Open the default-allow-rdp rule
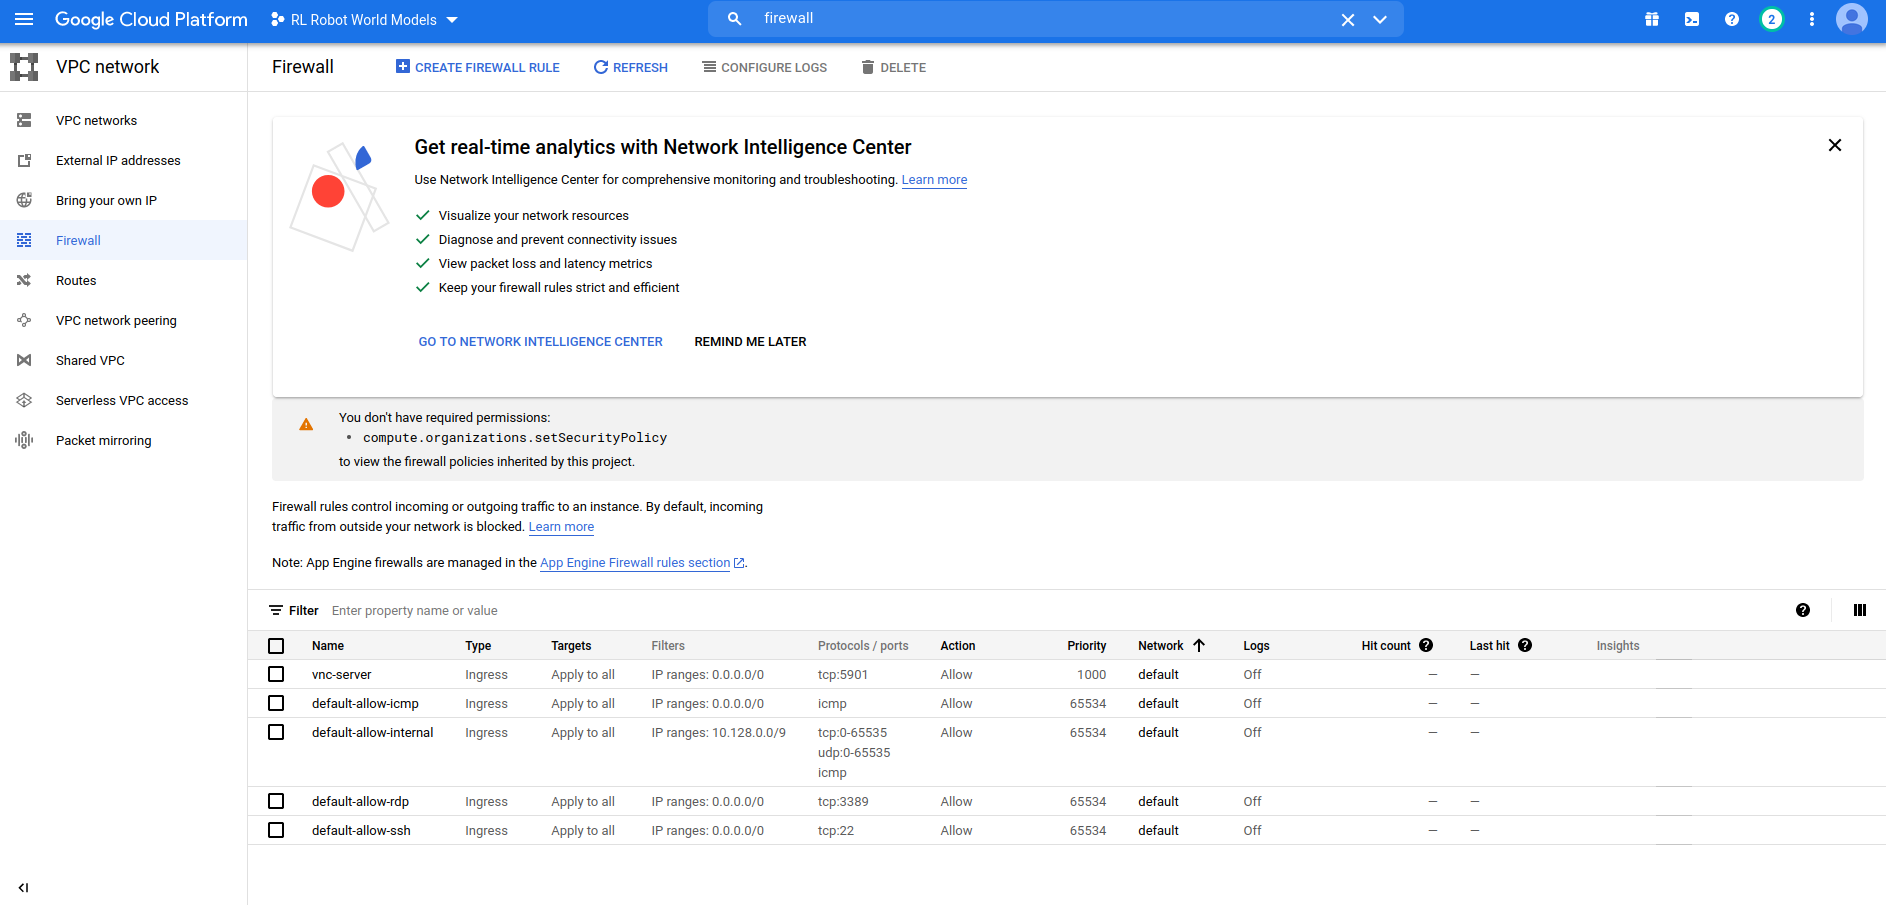 360,802
